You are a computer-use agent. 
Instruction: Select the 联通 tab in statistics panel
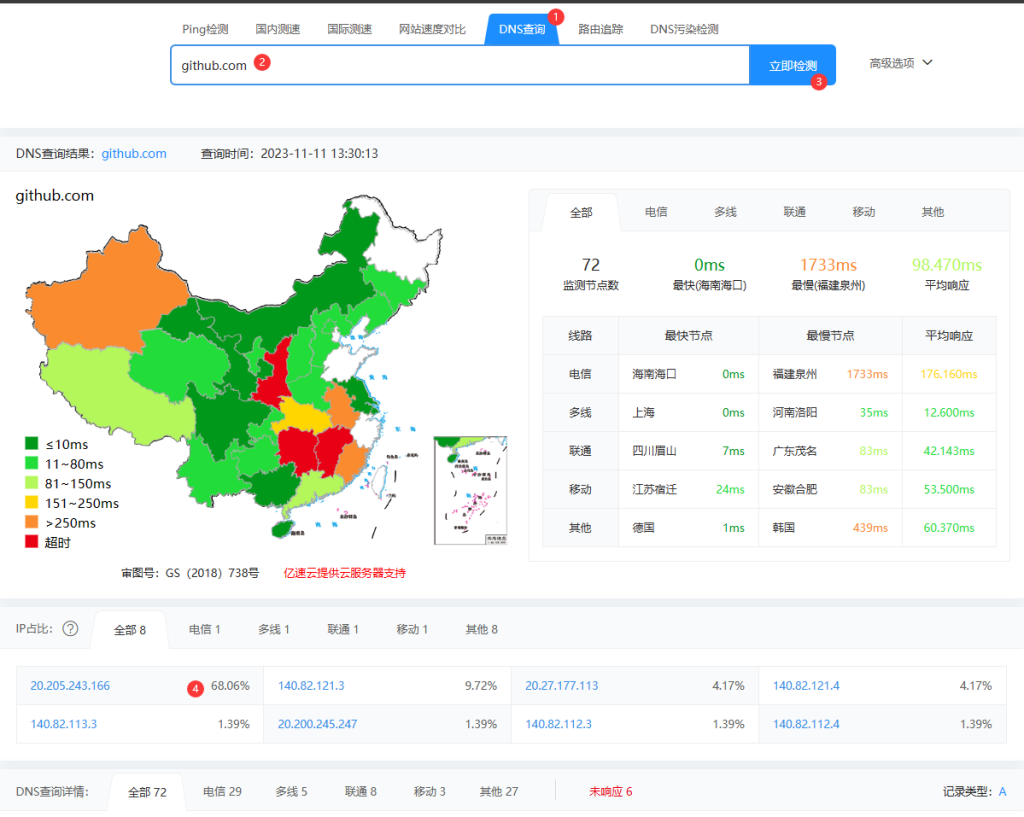coord(795,212)
